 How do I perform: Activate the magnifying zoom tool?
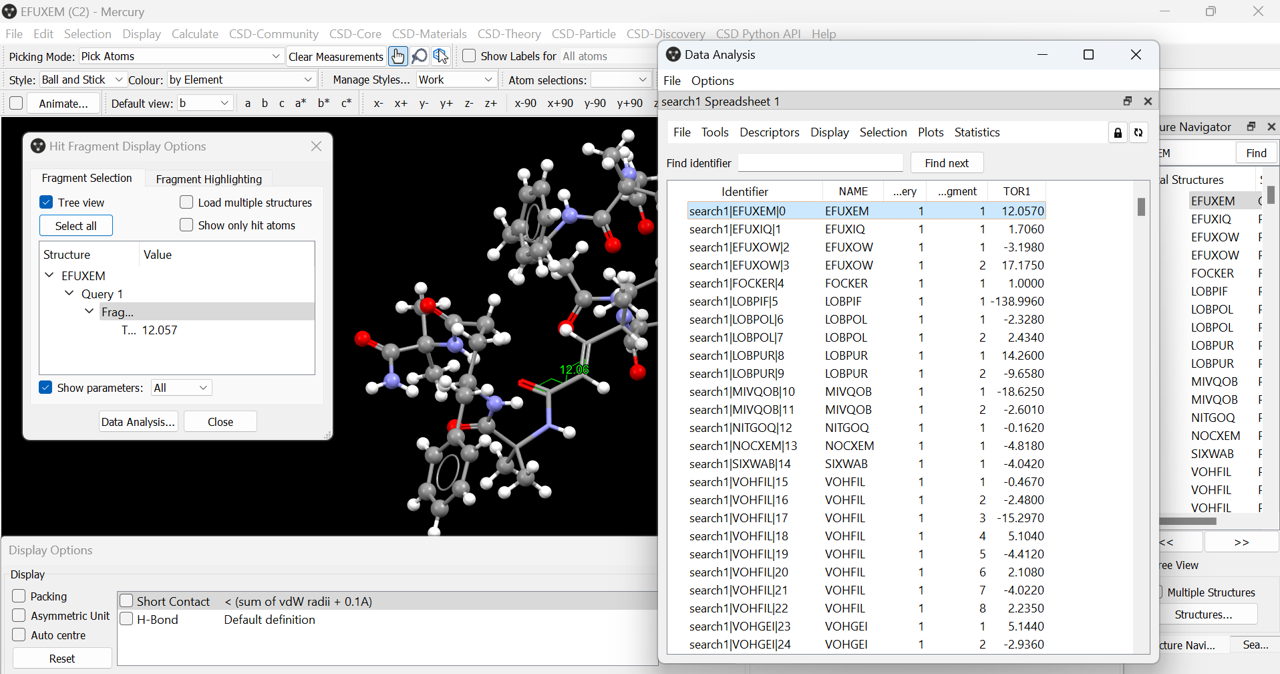click(x=420, y=56)
